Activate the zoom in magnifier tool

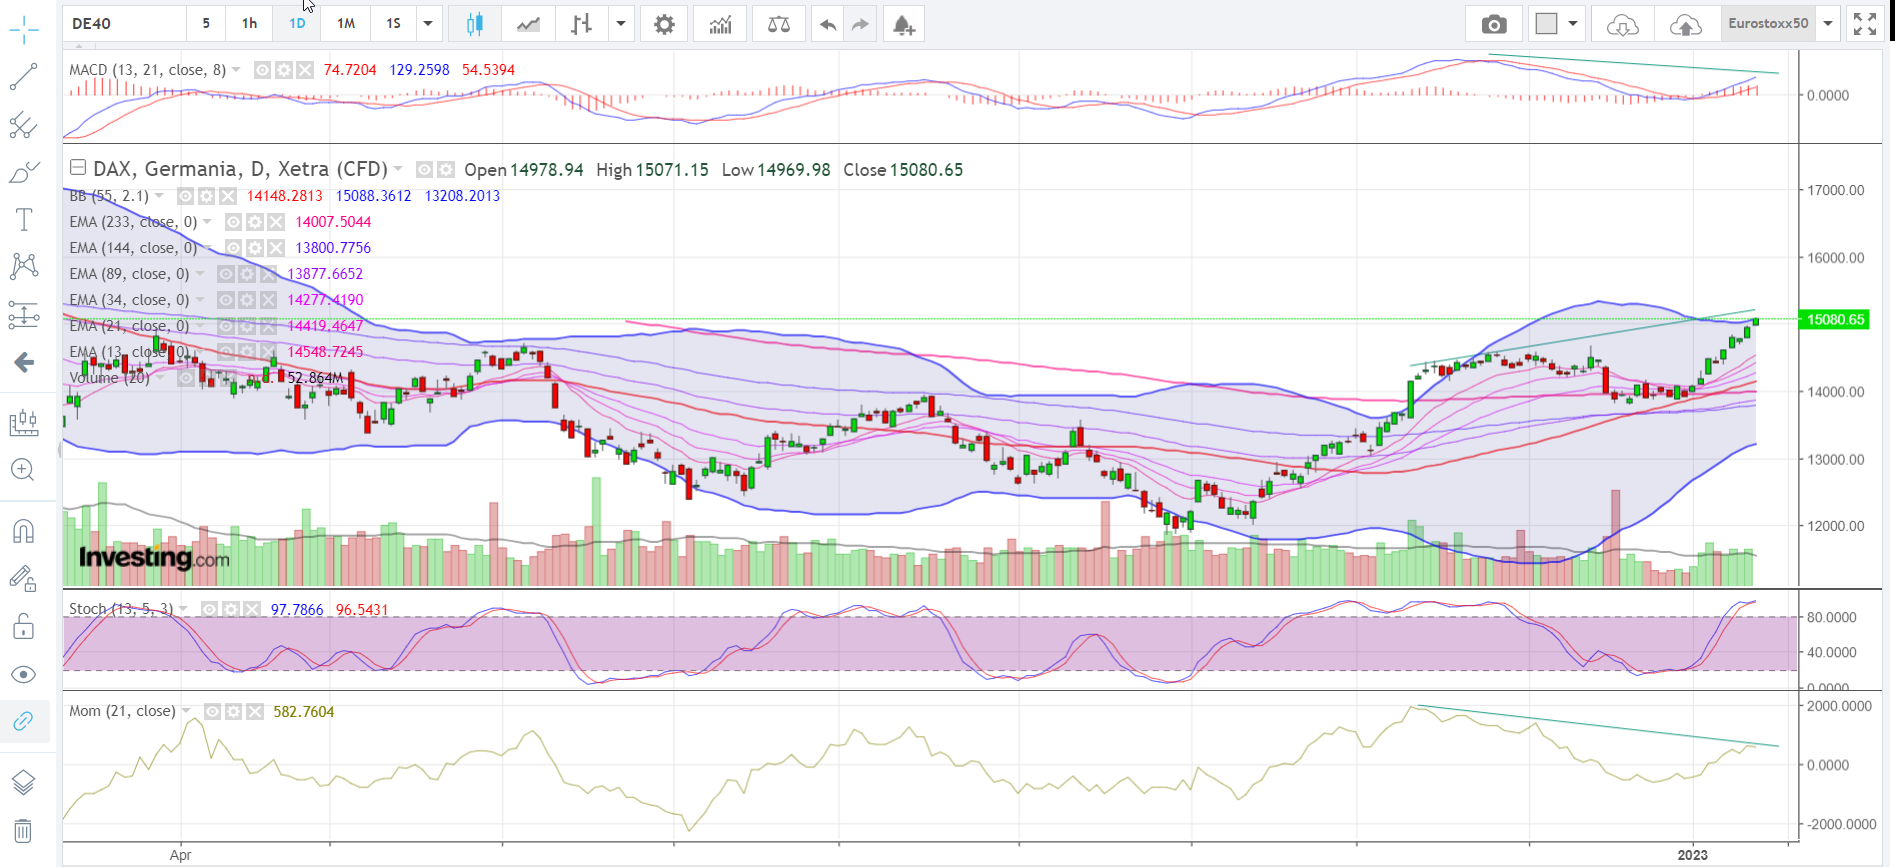pos(23,470)
